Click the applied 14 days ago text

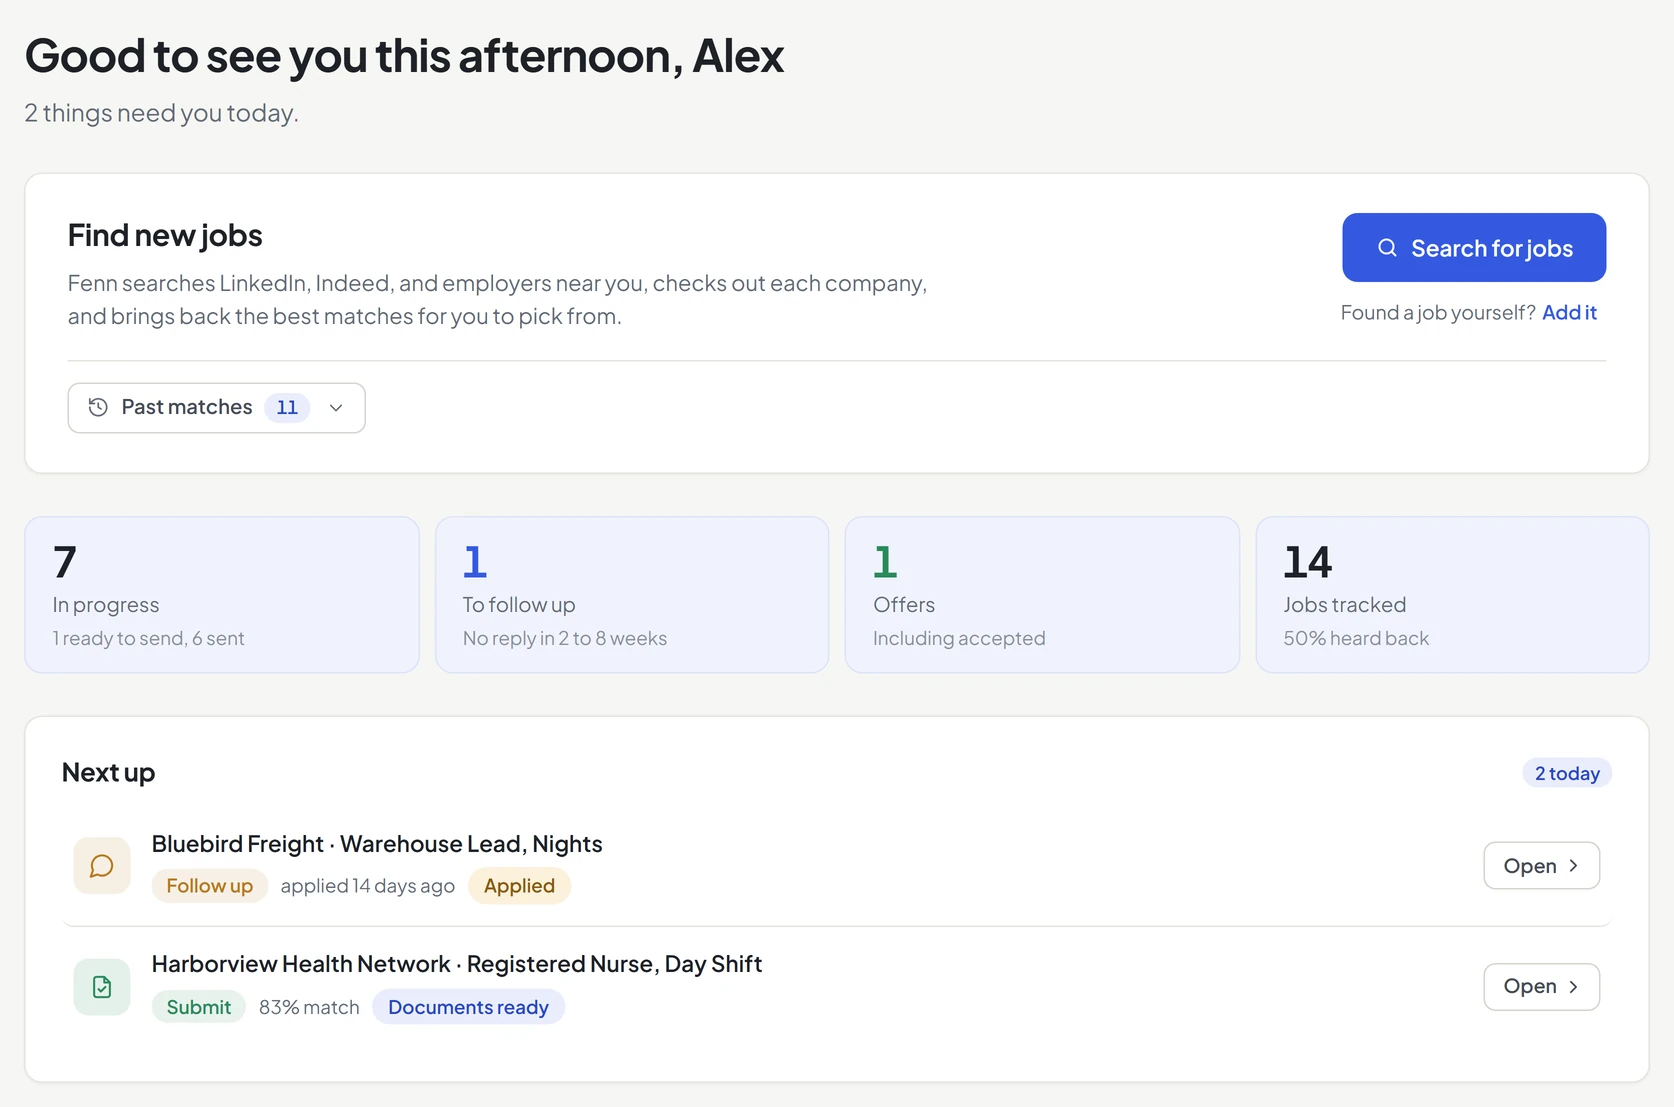click(x=367, y=886)
